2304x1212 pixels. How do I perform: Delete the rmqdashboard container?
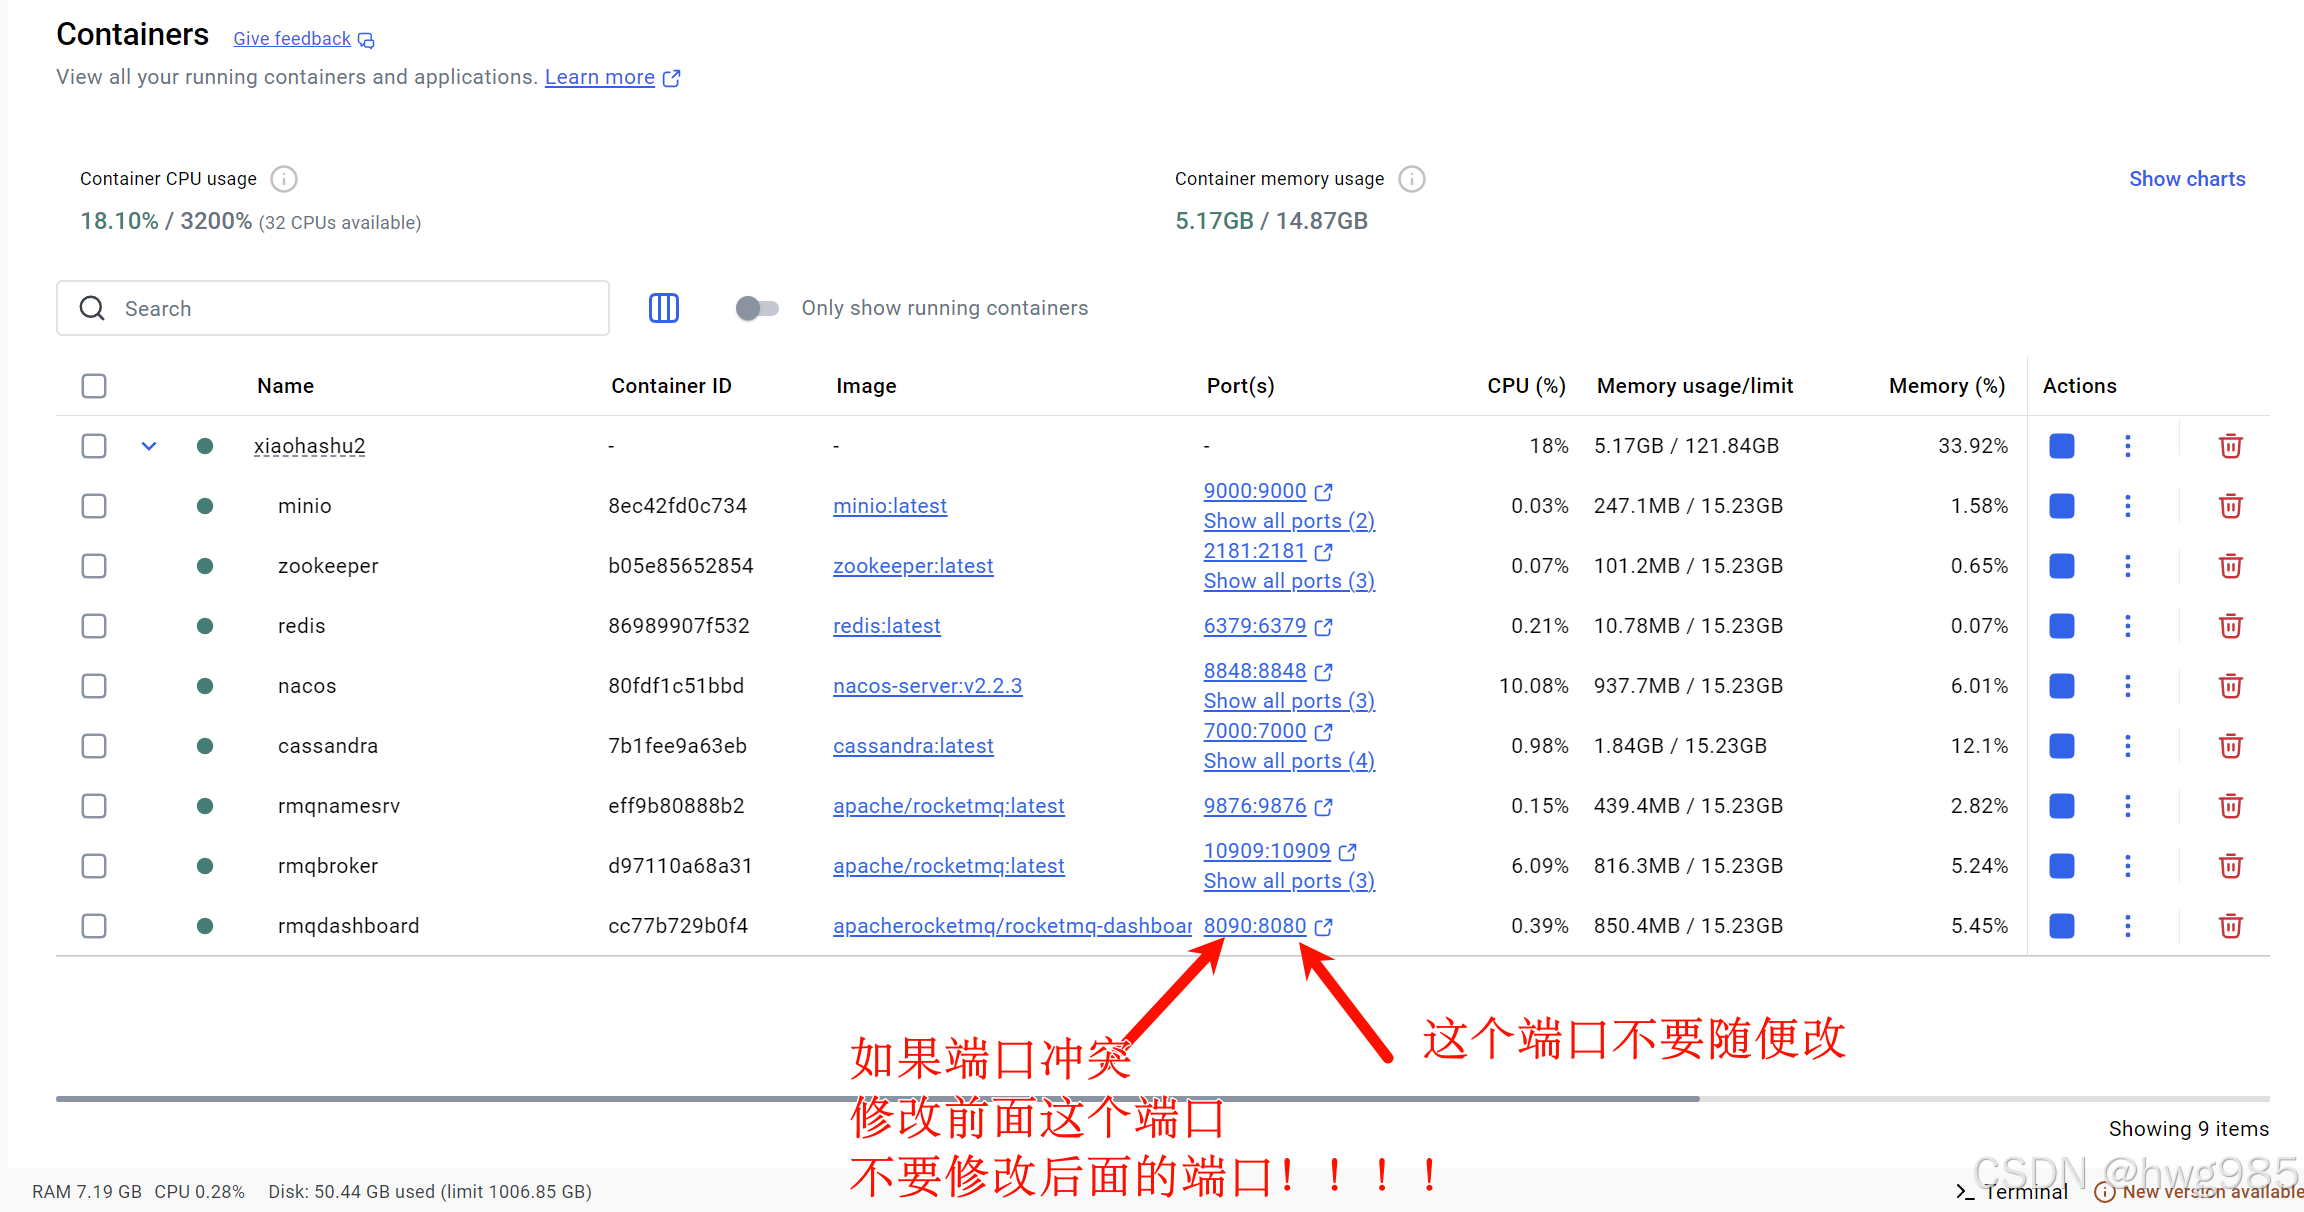point(2230,926)
